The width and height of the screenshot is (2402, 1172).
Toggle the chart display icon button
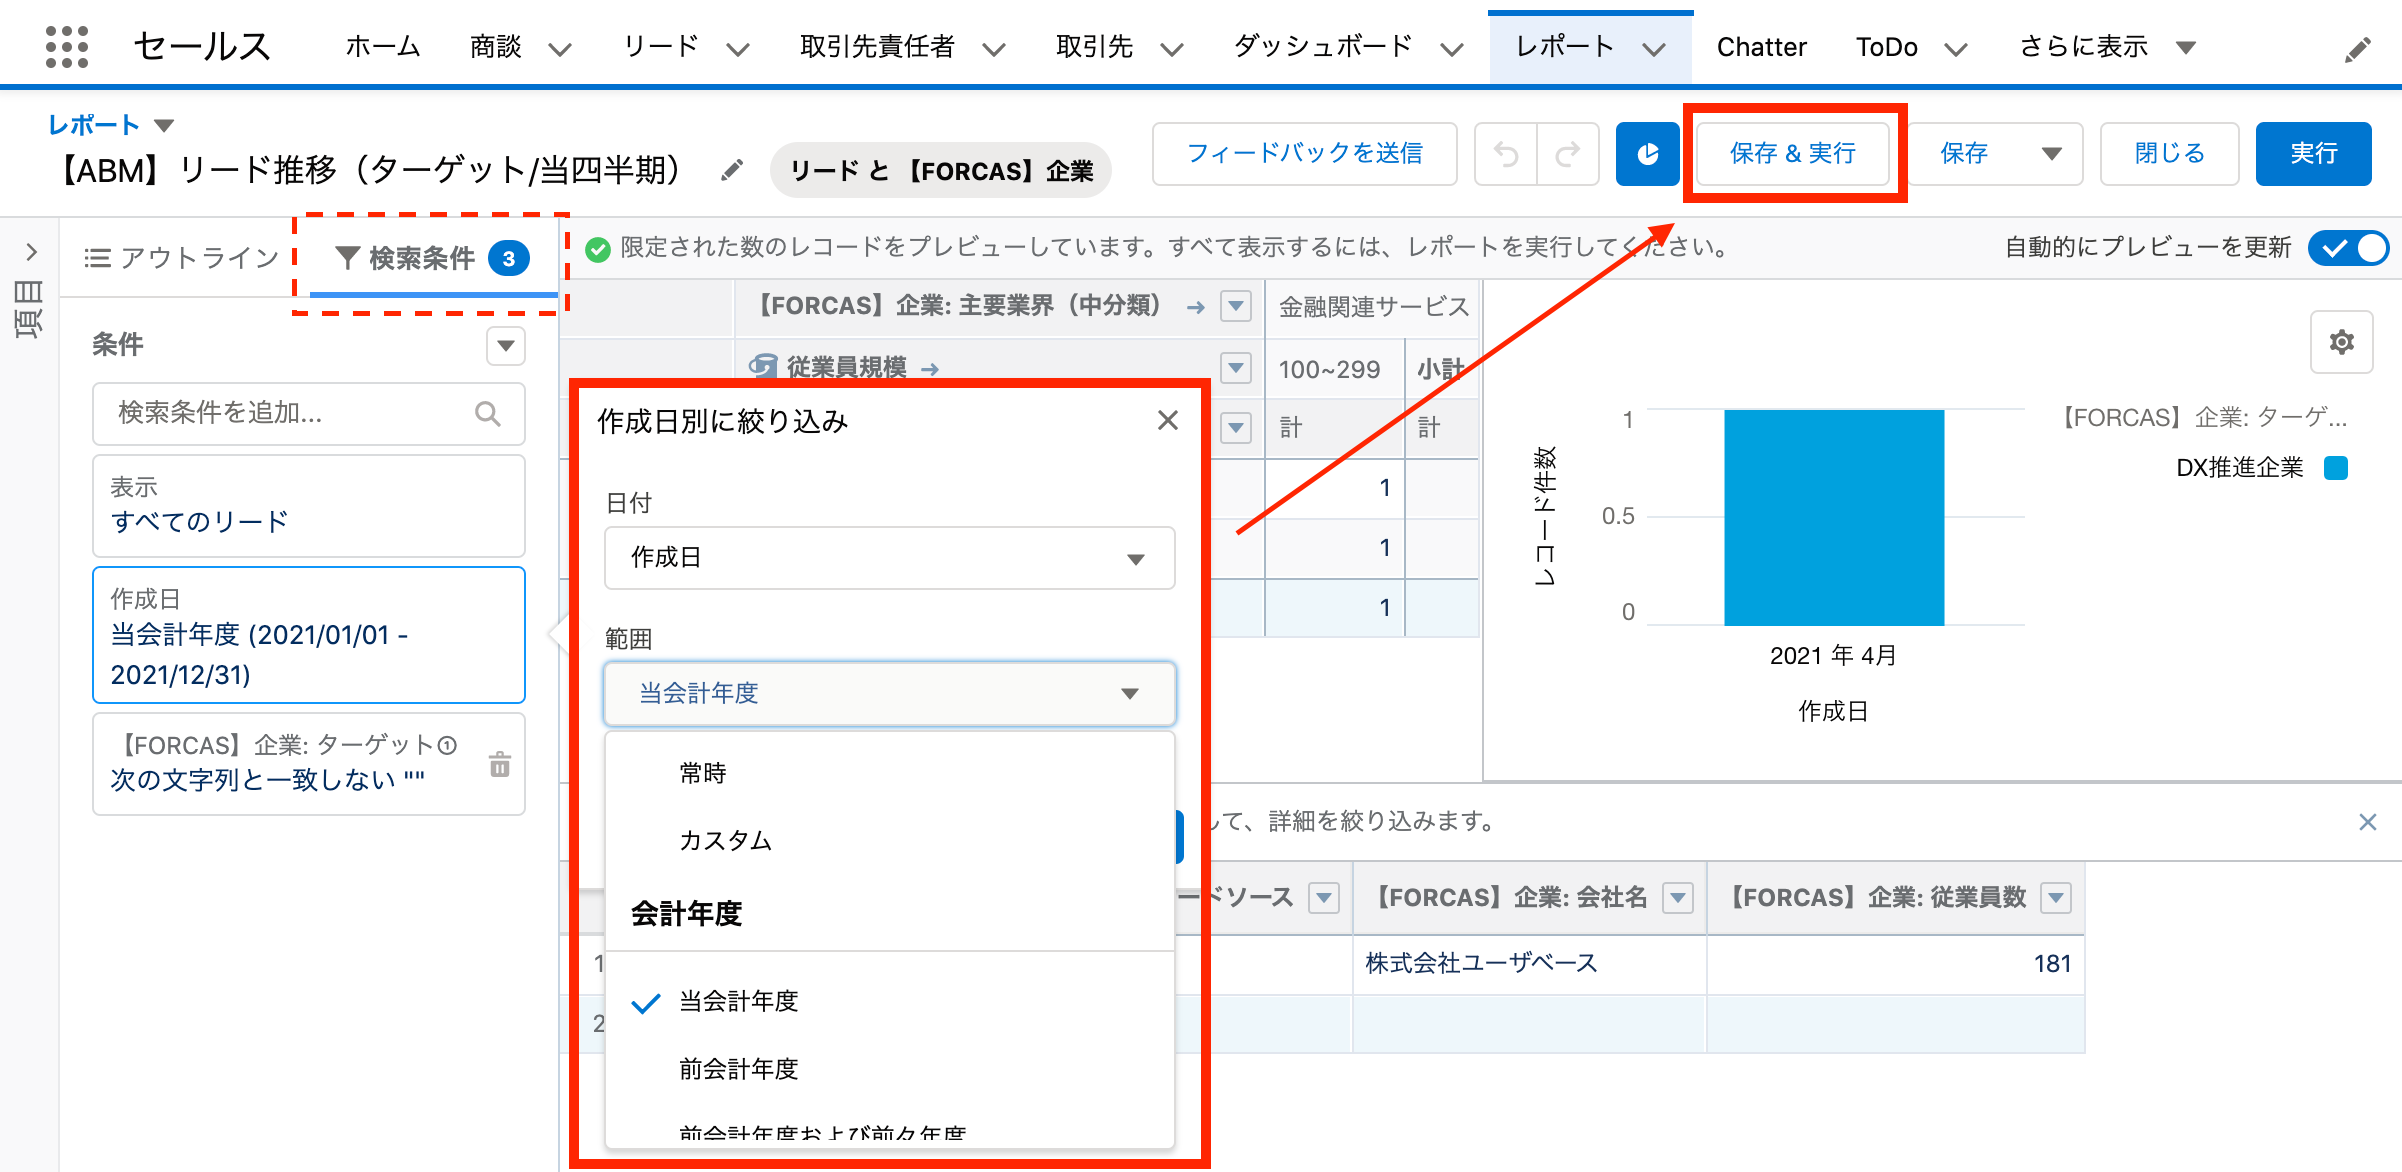[1647, 154]
